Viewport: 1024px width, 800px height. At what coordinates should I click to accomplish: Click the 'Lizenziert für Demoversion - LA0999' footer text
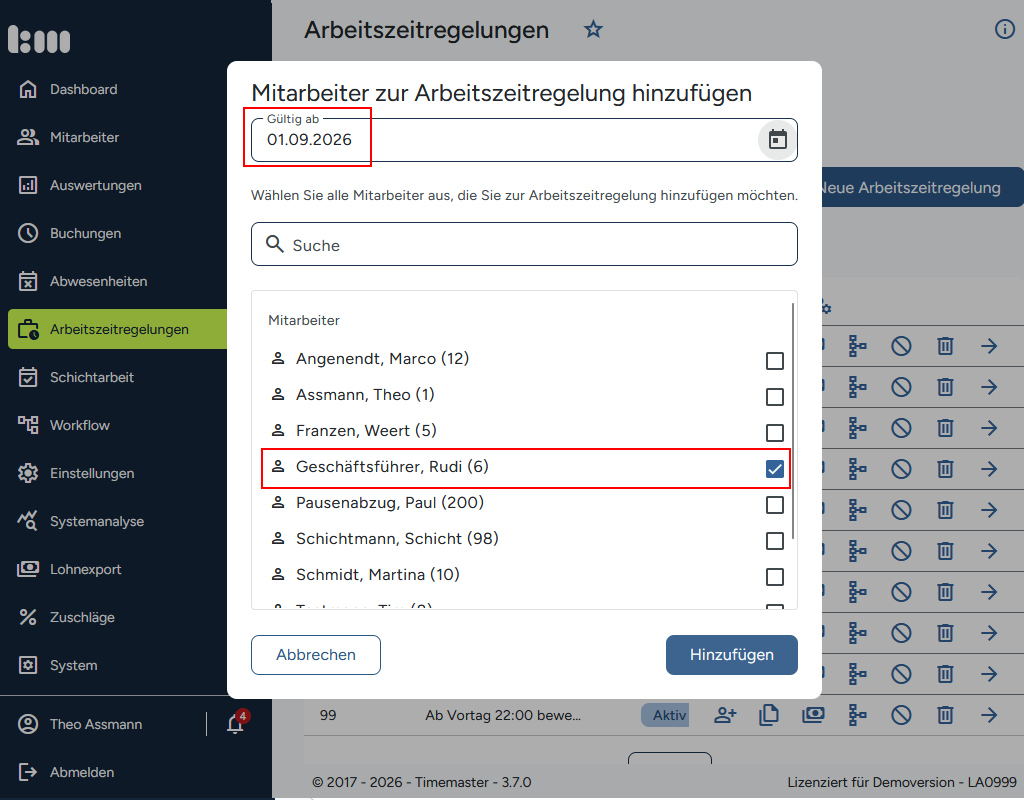902,782
